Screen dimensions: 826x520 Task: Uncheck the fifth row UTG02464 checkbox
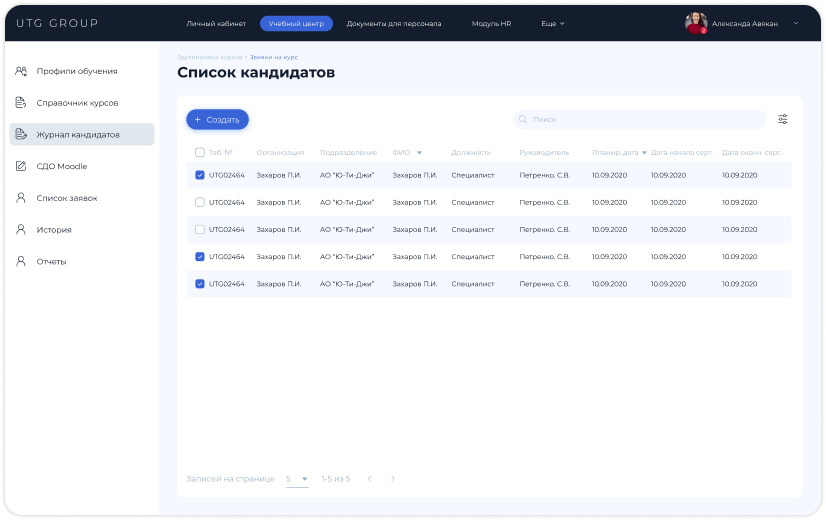point(200,283)
